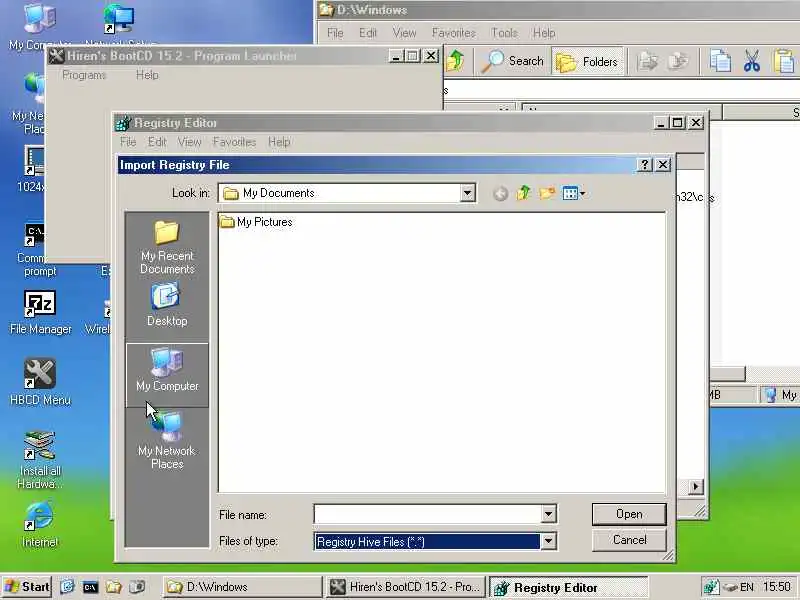Screen dimensions: 800x600
Task: Open File menu in D:\Windows explorer
Action: (335, 33)
